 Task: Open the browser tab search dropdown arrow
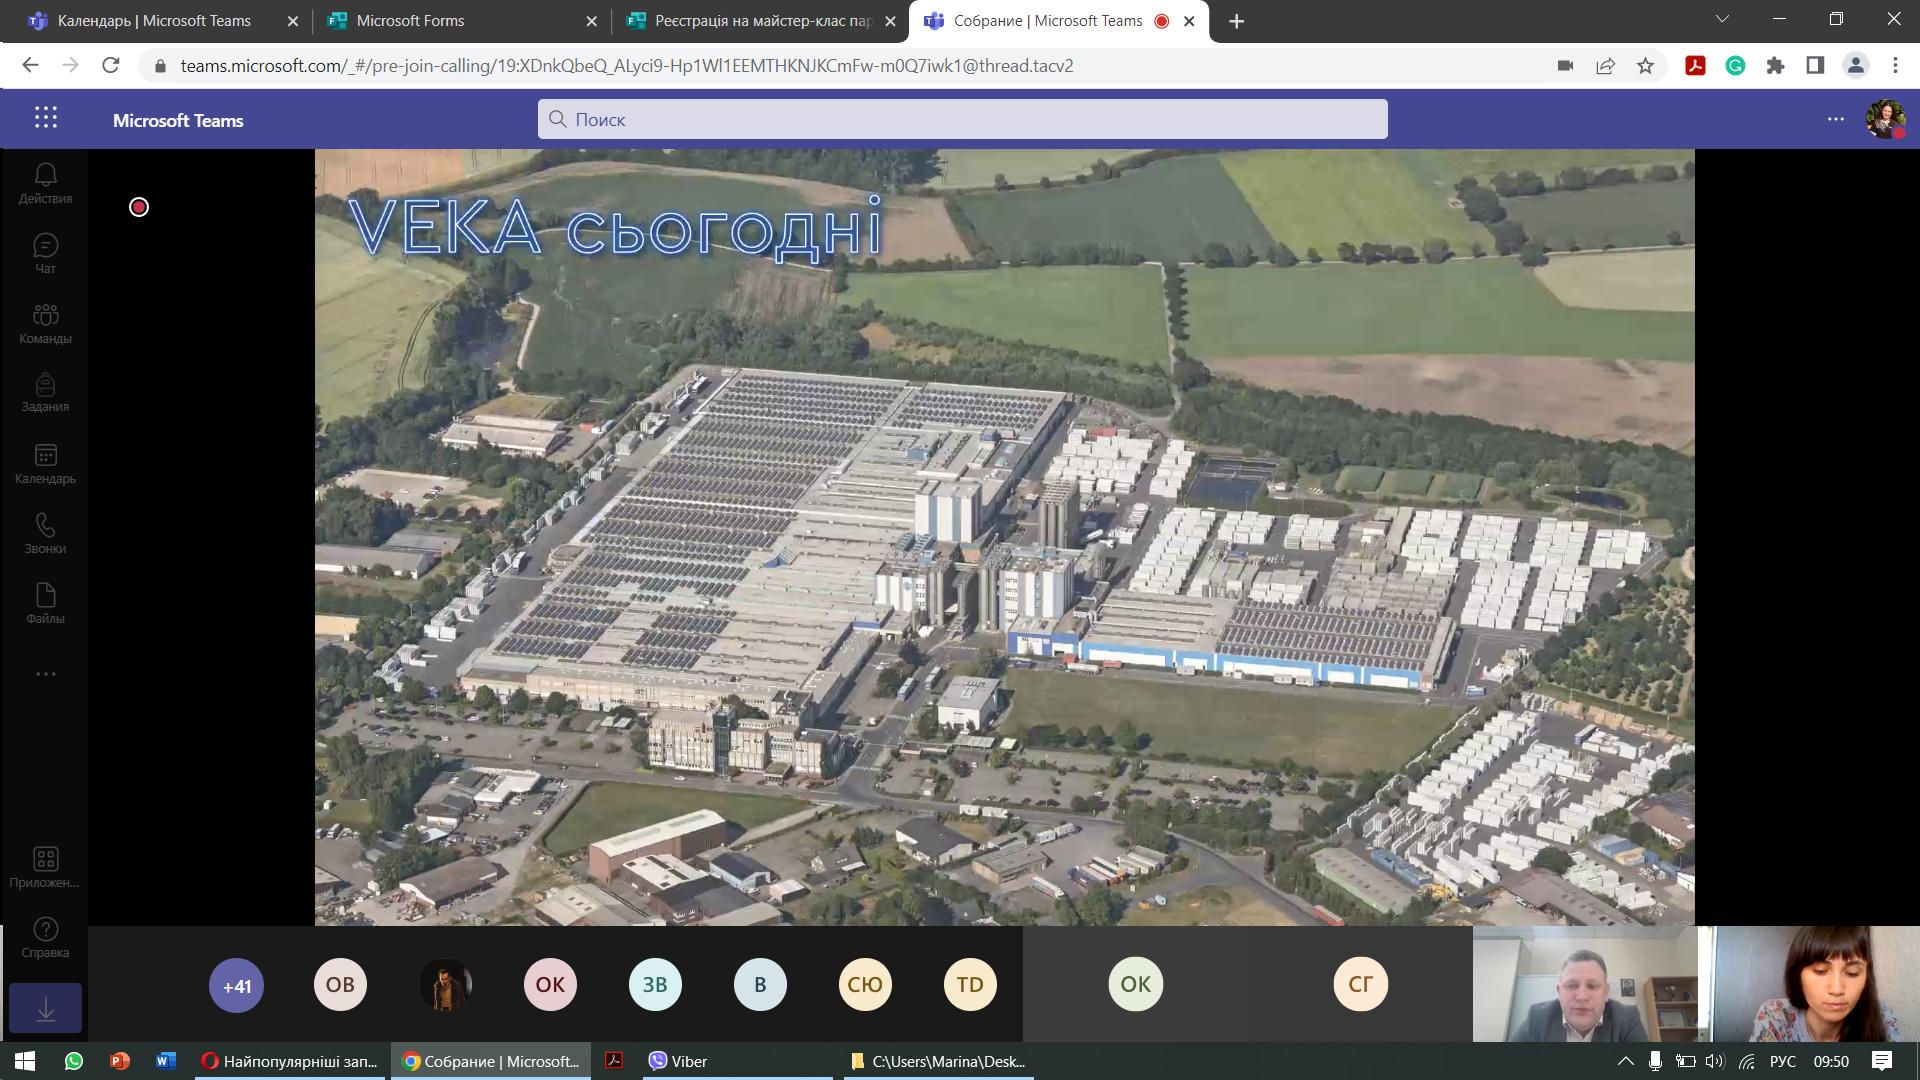1722,19
